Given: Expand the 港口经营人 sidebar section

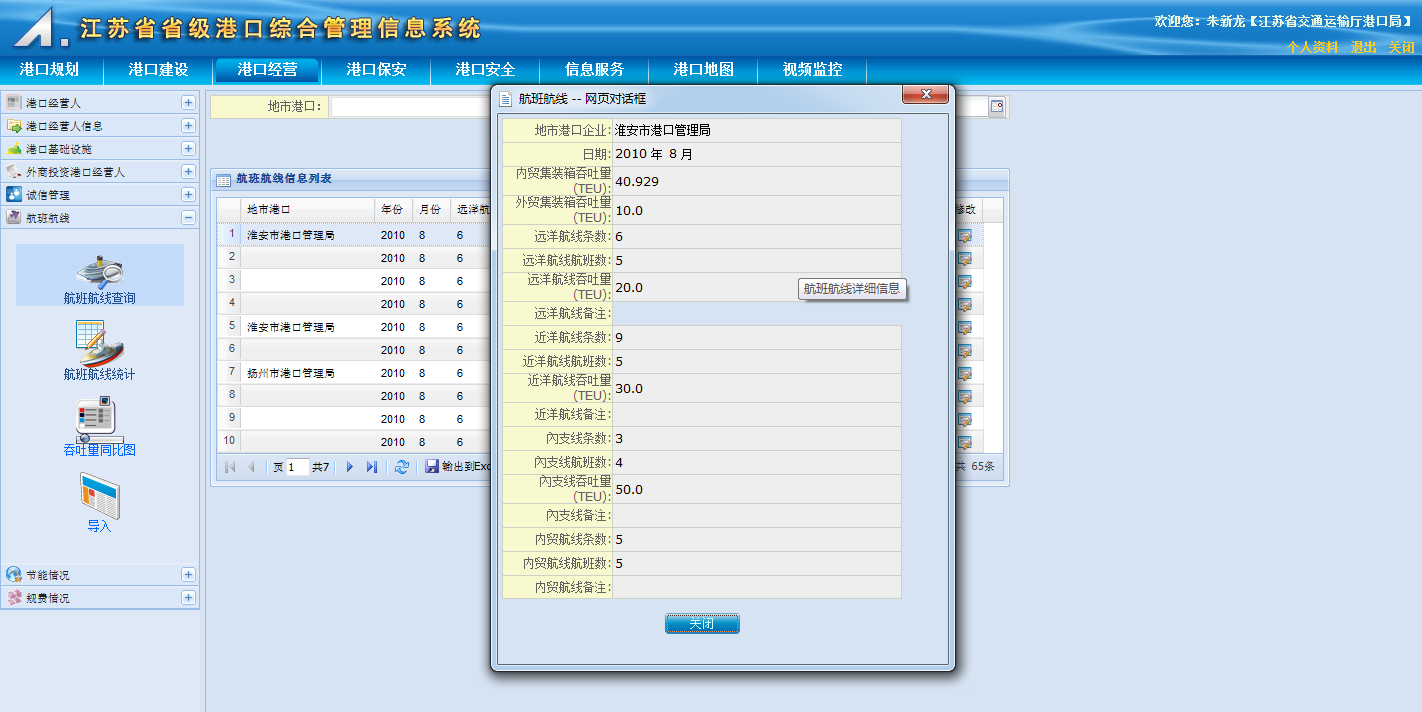Looking at the screenshot, I should [188, 103].
